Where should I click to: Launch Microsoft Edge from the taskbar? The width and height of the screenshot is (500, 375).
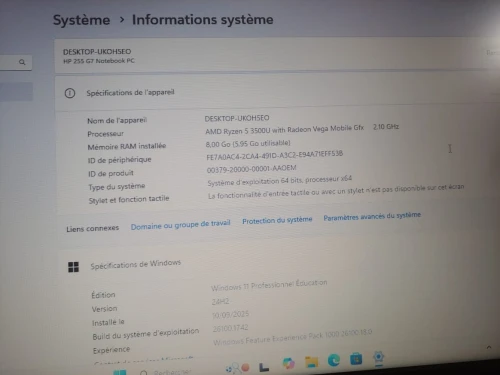(x=334, y=360)
